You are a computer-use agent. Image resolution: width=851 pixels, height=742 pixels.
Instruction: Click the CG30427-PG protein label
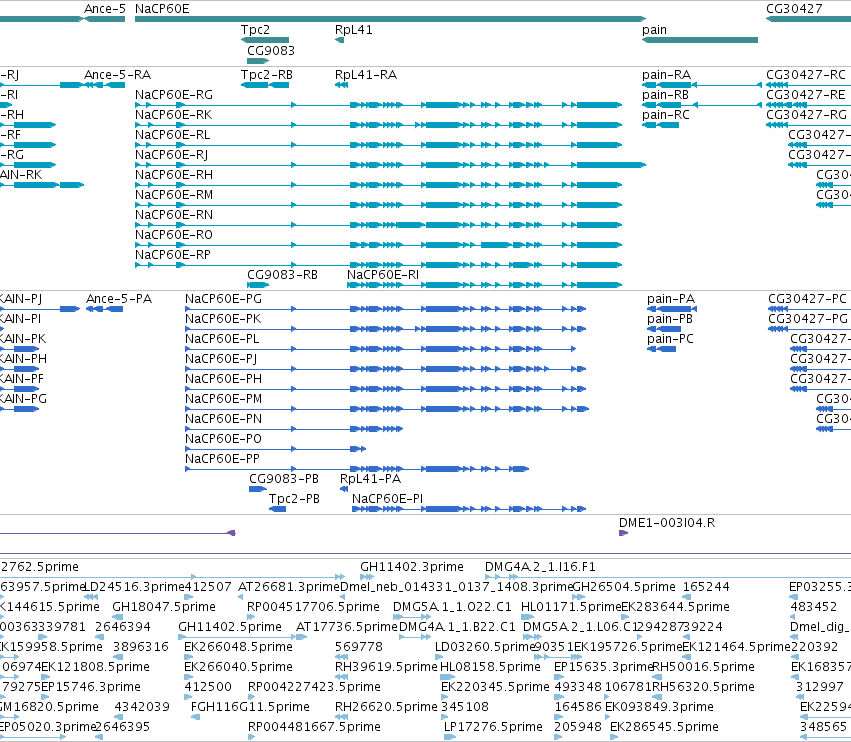[808, 319]
